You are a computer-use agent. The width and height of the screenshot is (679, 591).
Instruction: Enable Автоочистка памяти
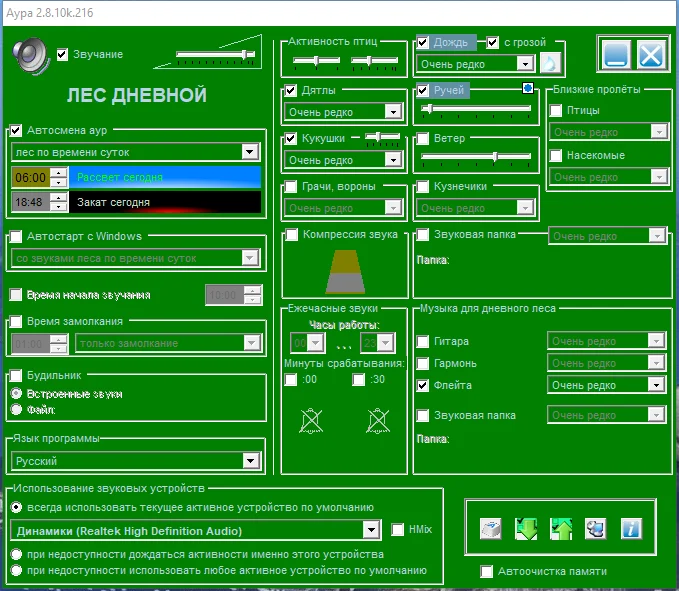coord(487,572)
